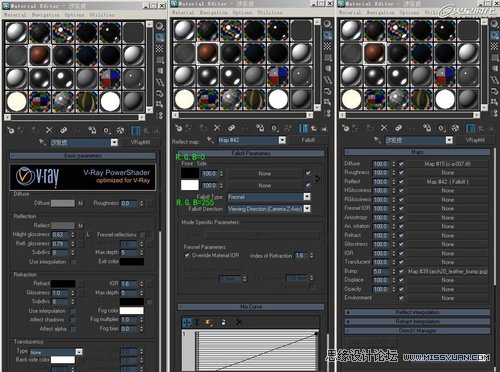This screenshot has width=500, height=372.
Task: Click Go Forward to Sibling icon in middle window
Action: click(x=324, y=128)
